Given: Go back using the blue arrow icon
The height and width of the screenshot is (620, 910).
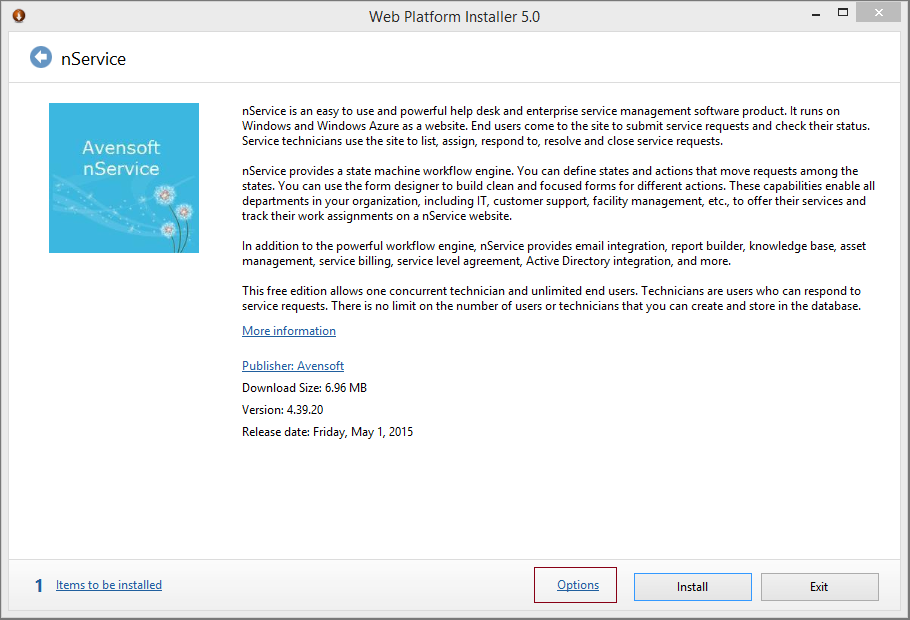Looking at the screenshot, I should click(x=41, y=57).
